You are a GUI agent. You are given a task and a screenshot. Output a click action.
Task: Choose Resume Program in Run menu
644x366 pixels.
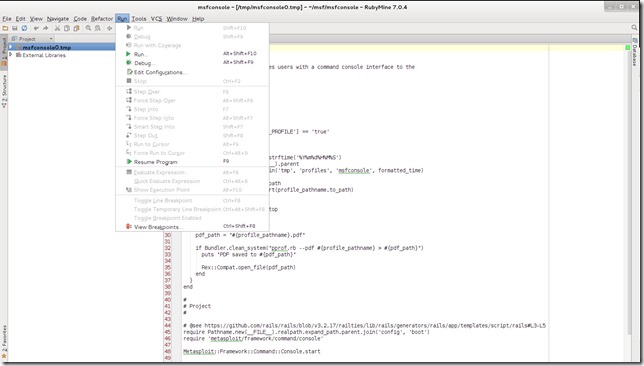coord(192,162)
